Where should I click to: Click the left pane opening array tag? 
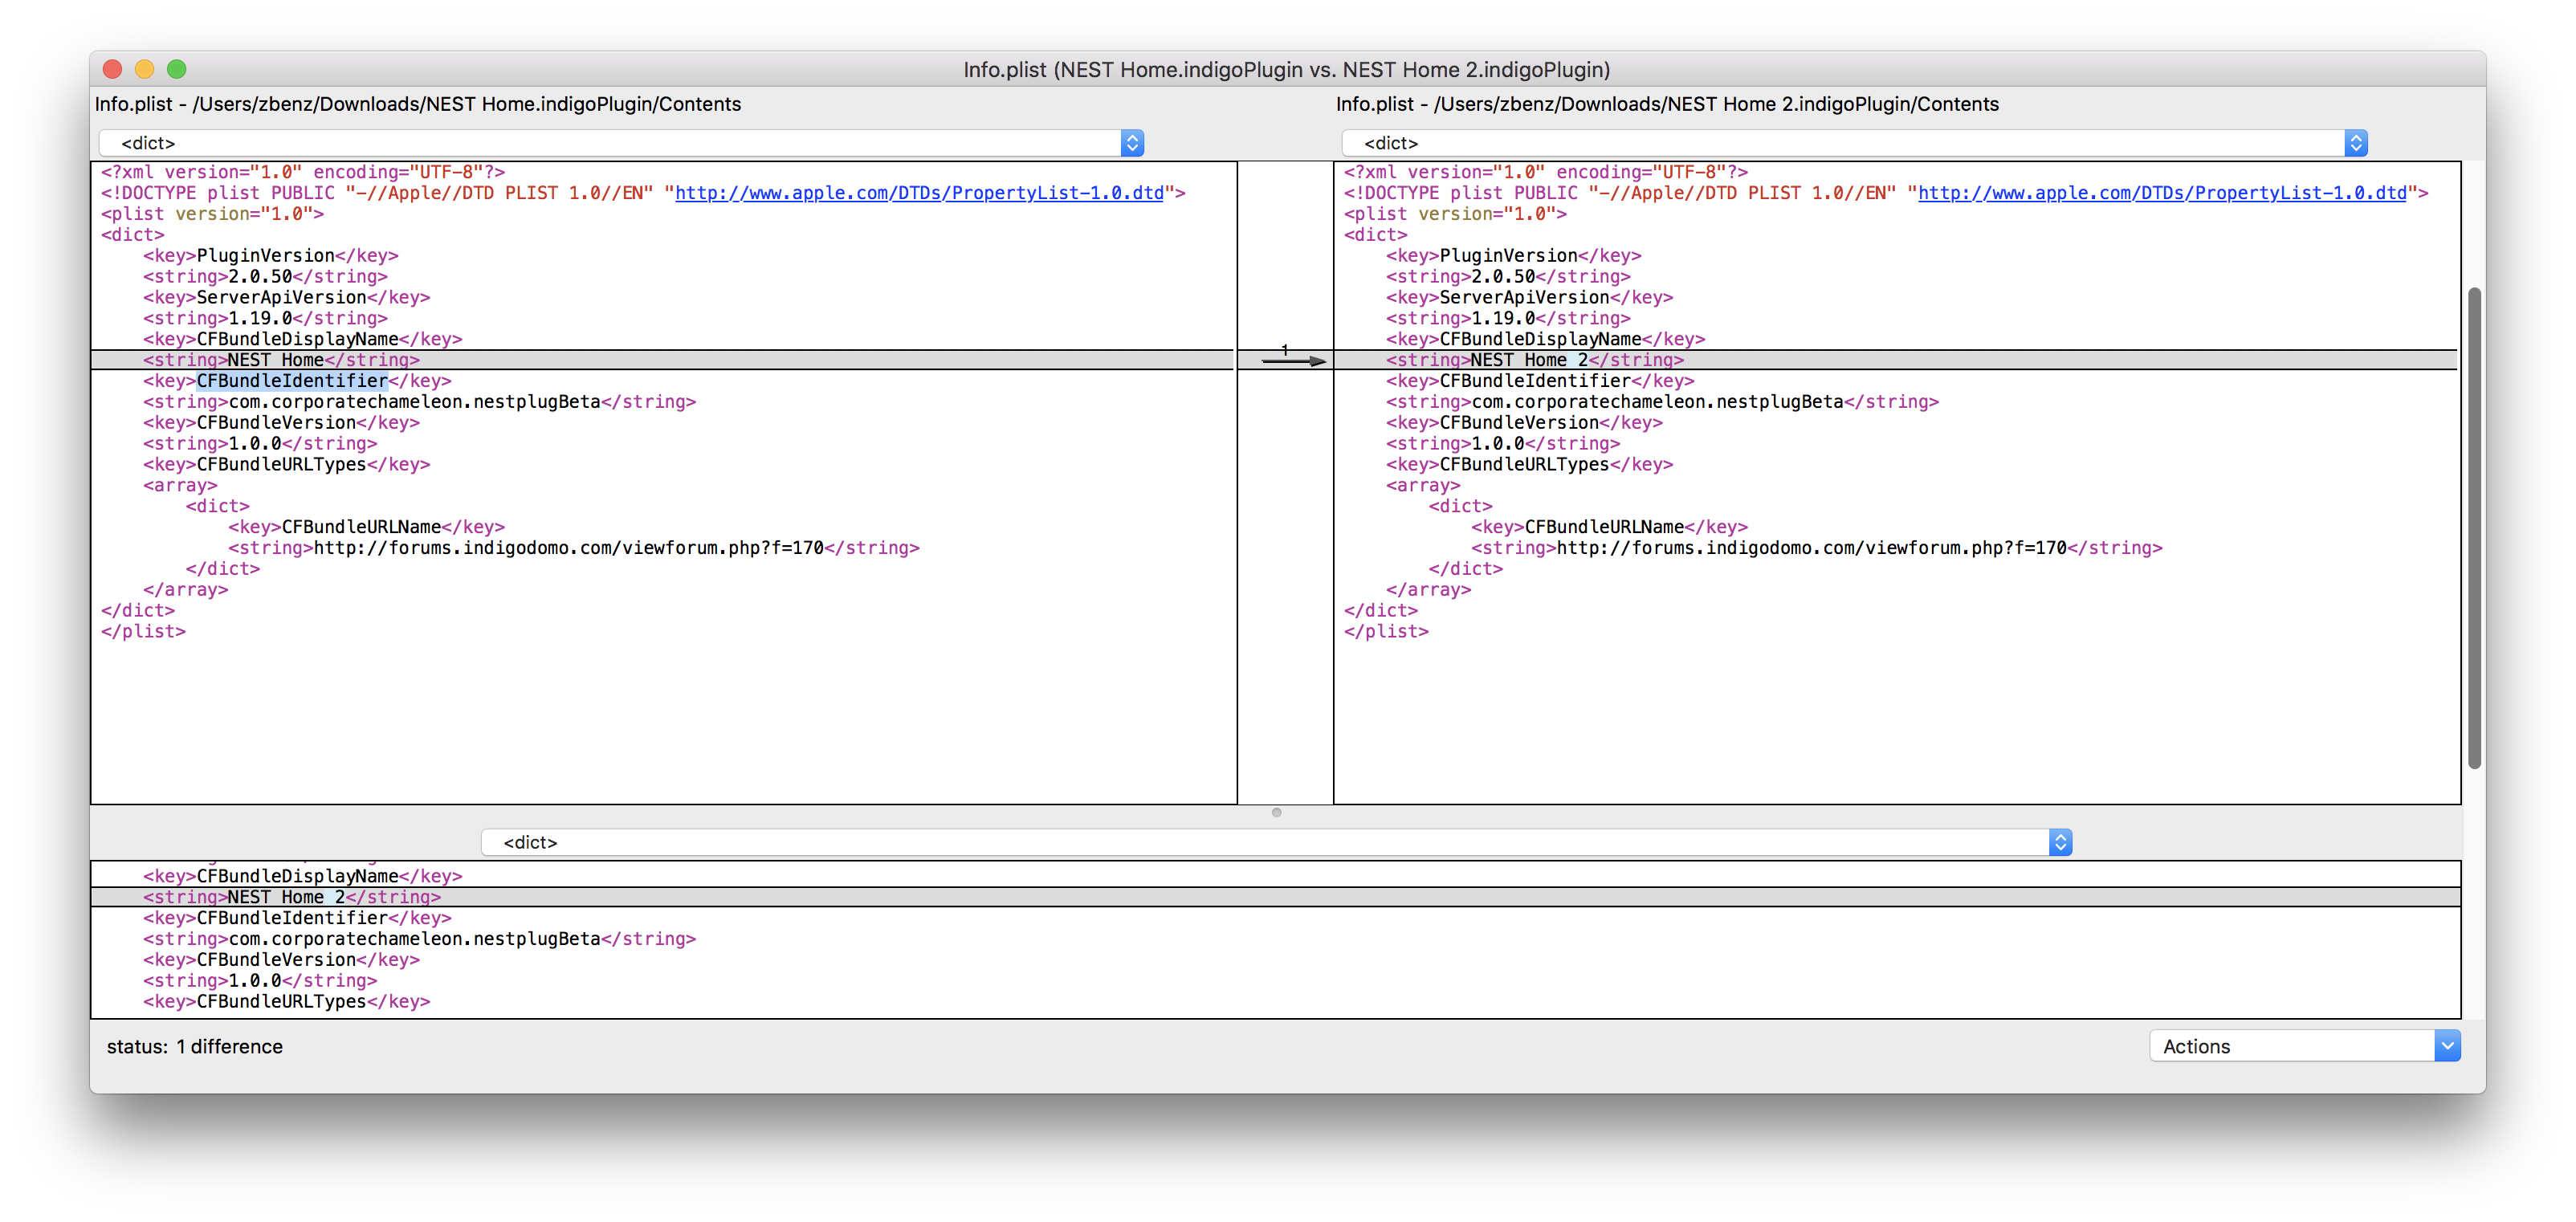point(180,486)
